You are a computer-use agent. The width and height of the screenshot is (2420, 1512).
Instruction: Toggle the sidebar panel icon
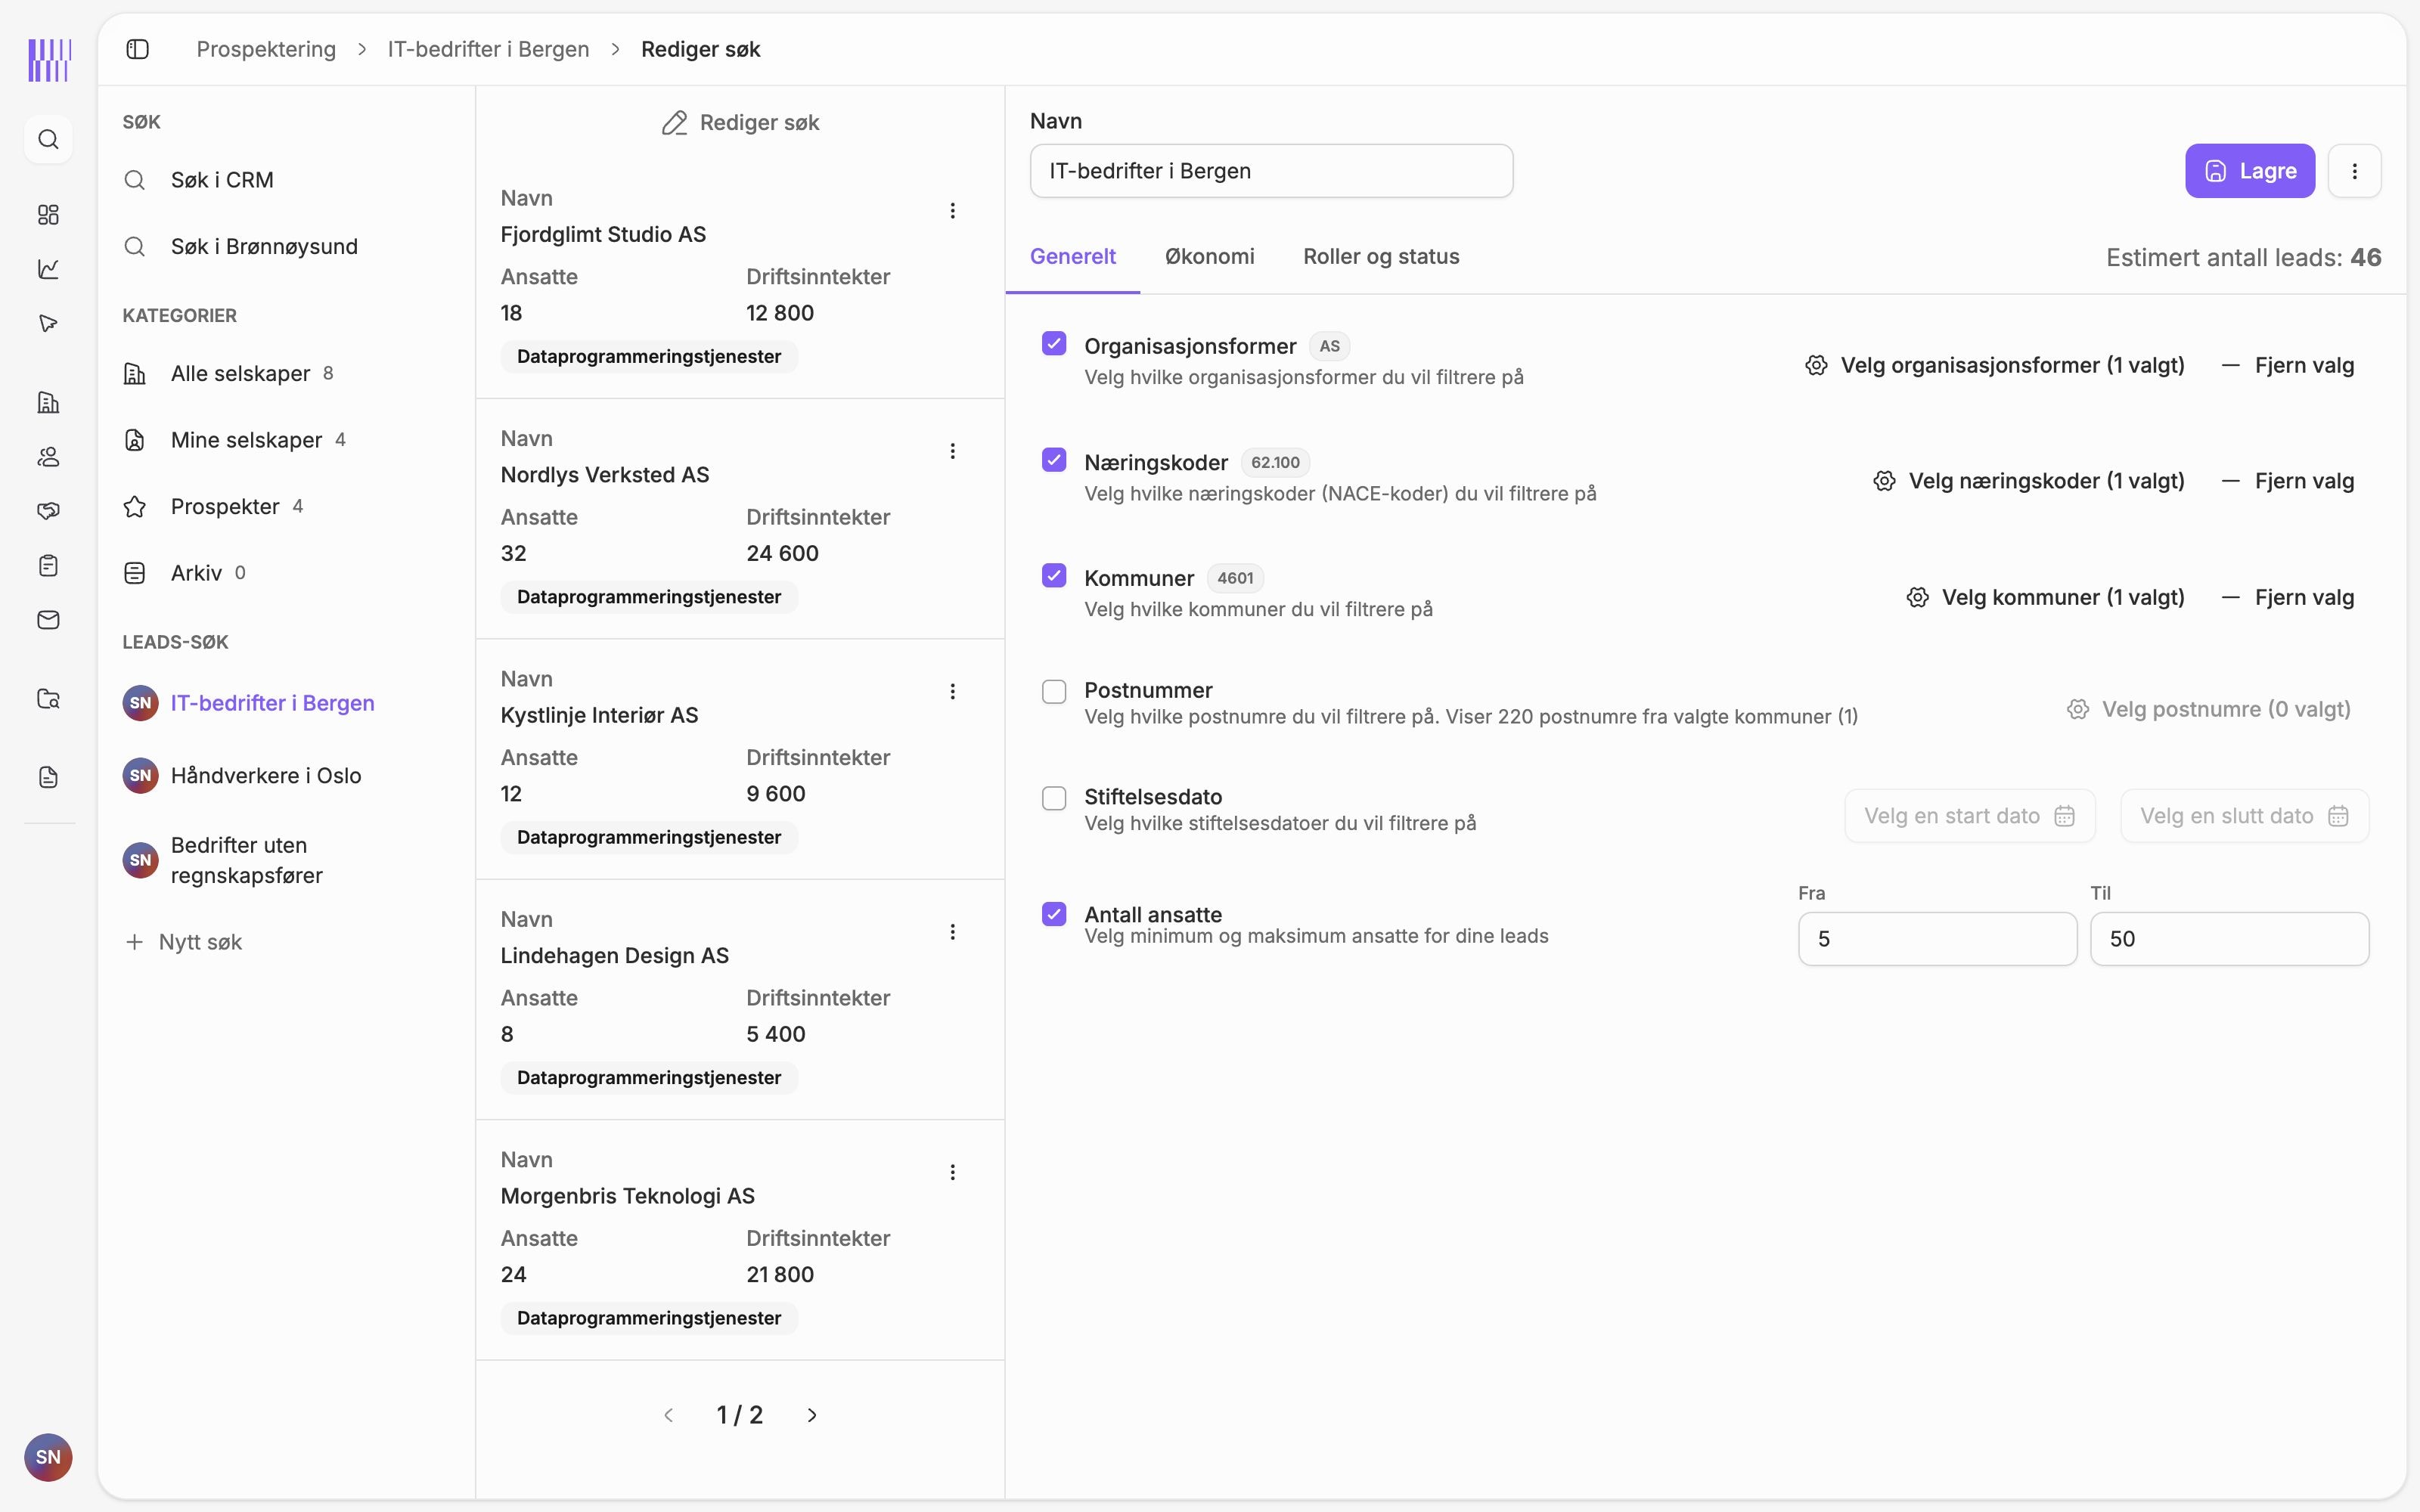click(x=138, y=49)
